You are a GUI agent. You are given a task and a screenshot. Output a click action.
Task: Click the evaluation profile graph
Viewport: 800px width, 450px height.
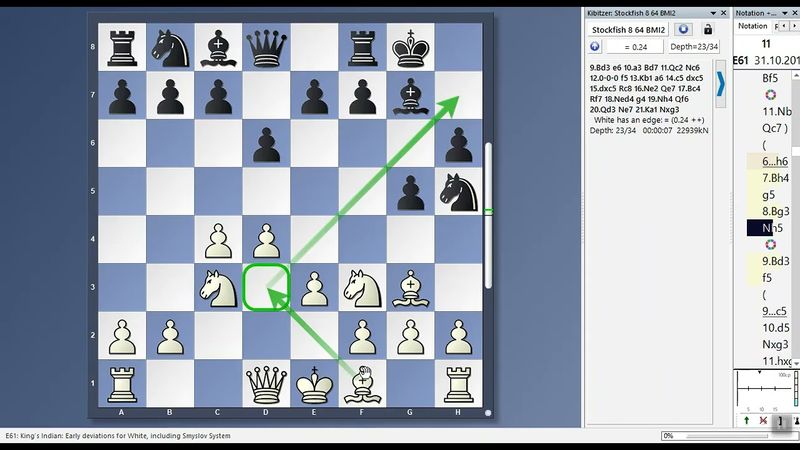[x=766, y=390]
